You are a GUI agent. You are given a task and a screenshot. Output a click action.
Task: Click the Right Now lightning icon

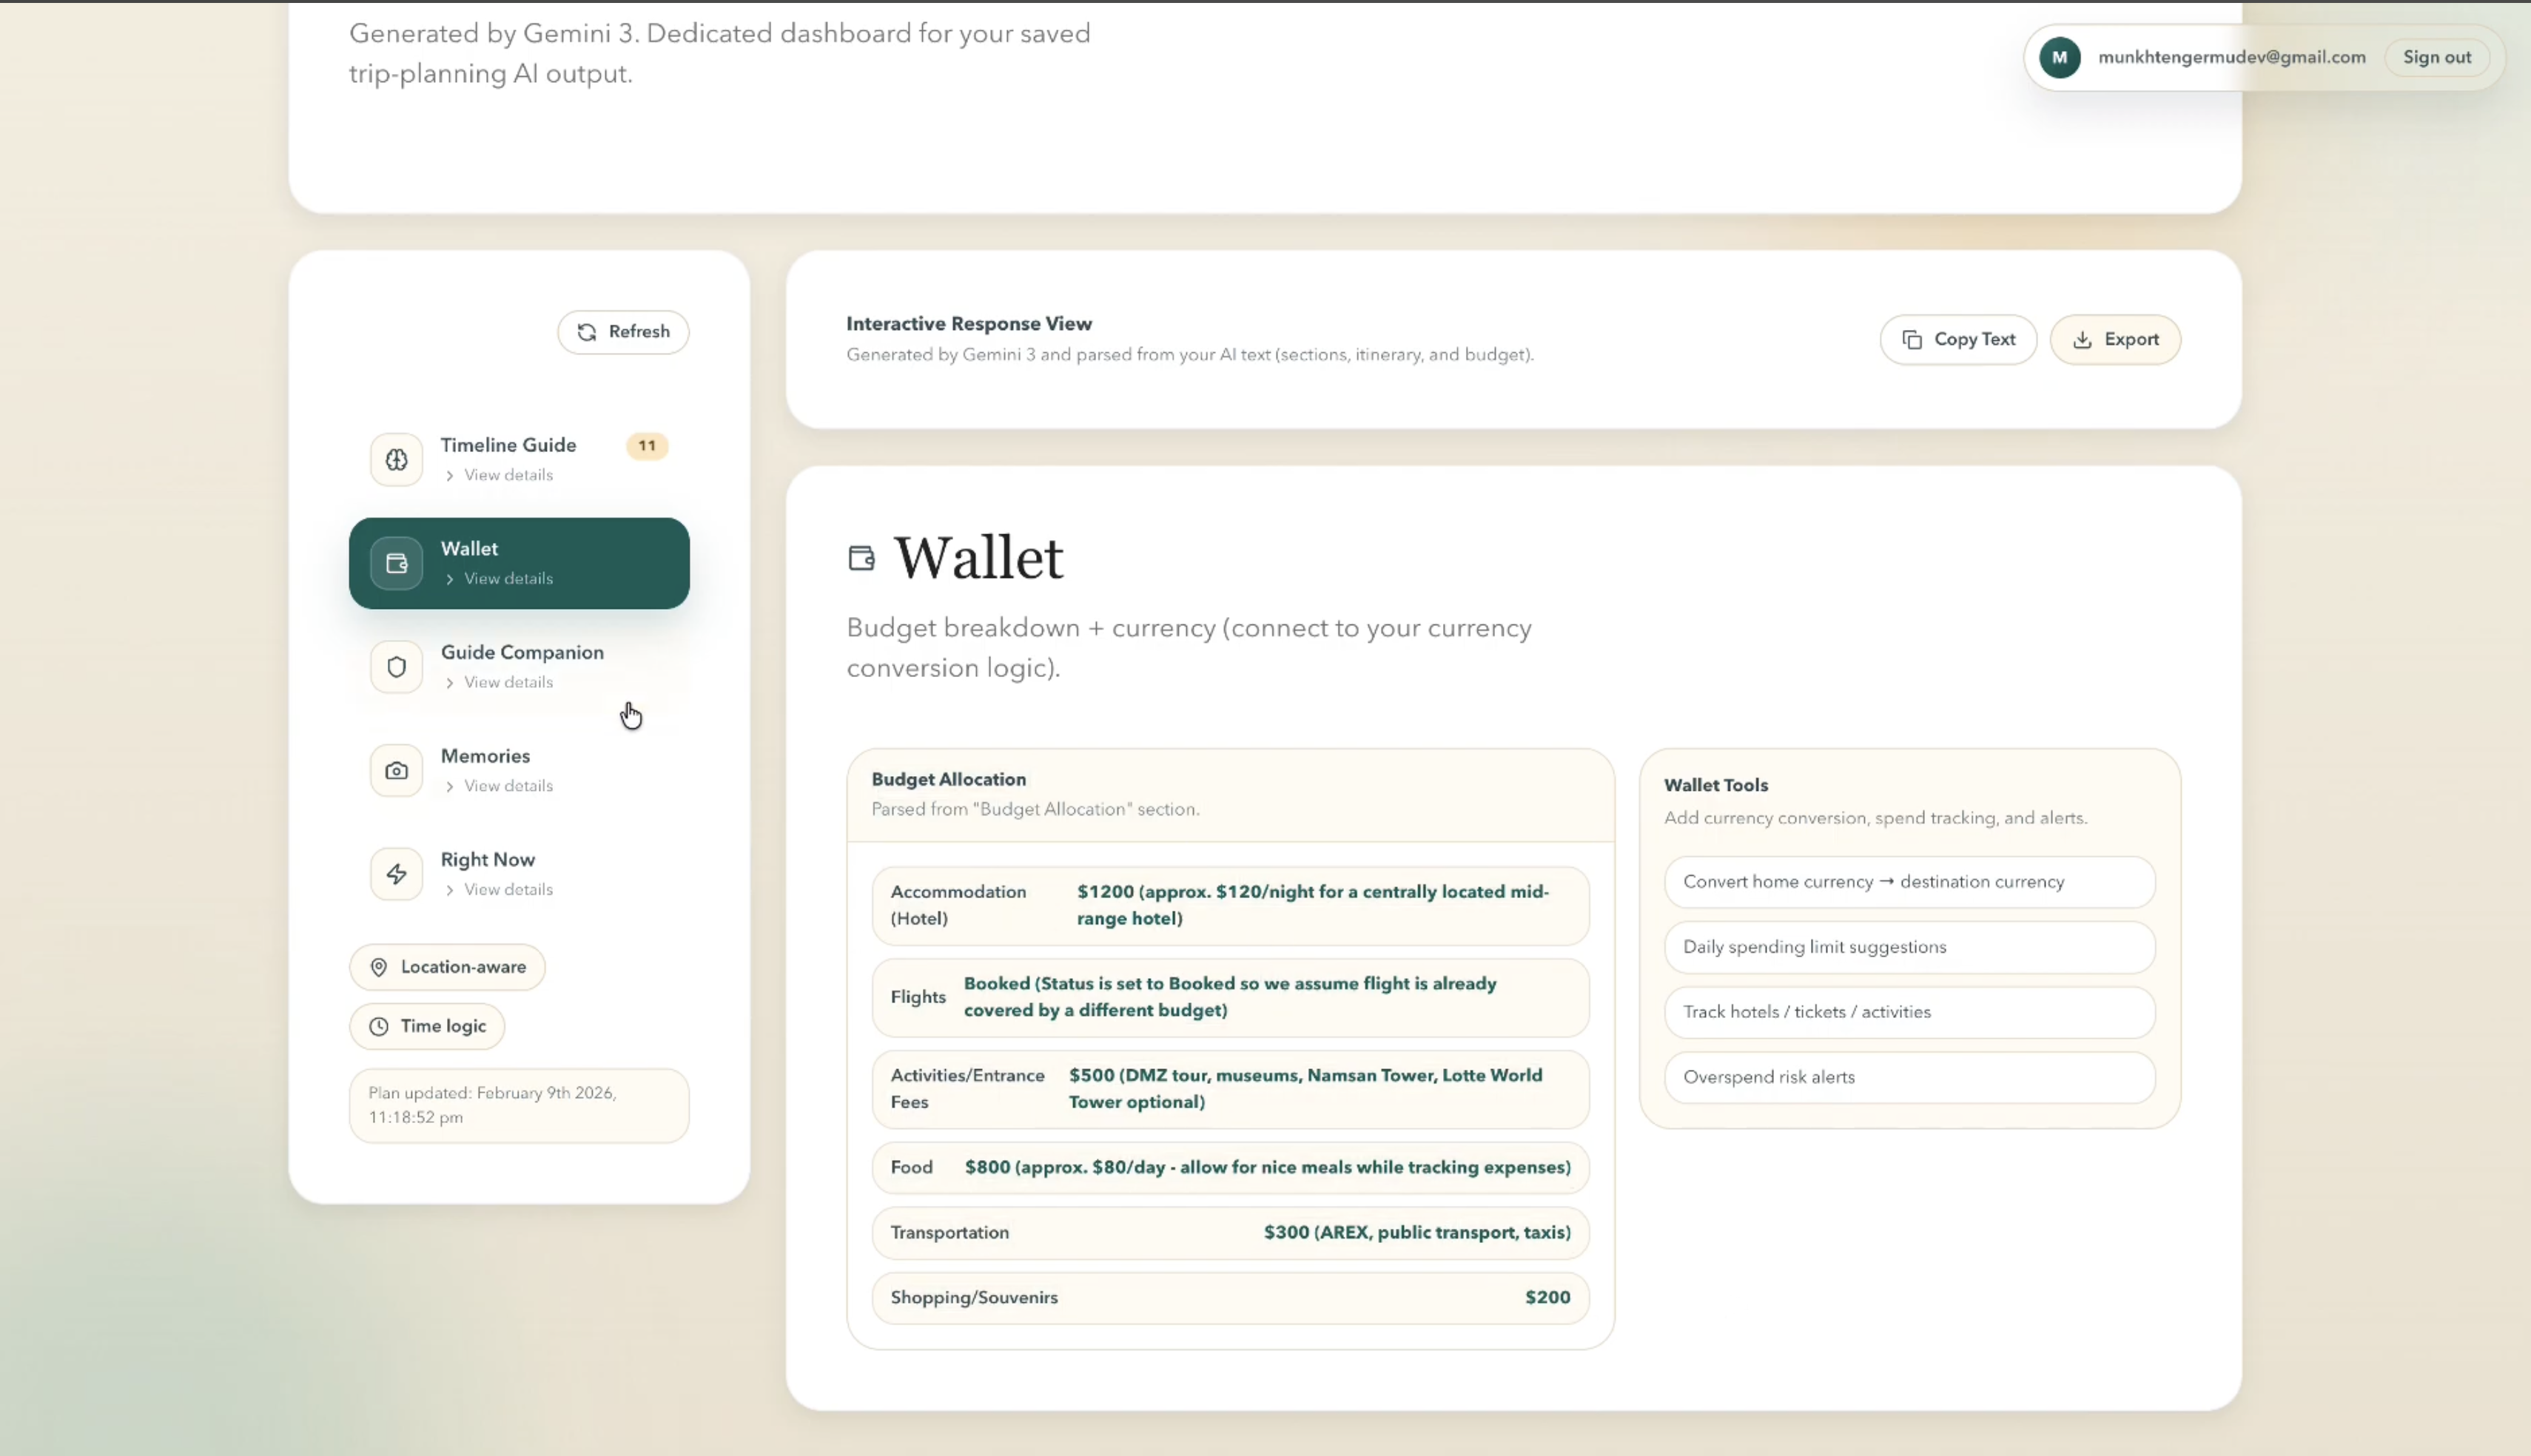(396, 874)
